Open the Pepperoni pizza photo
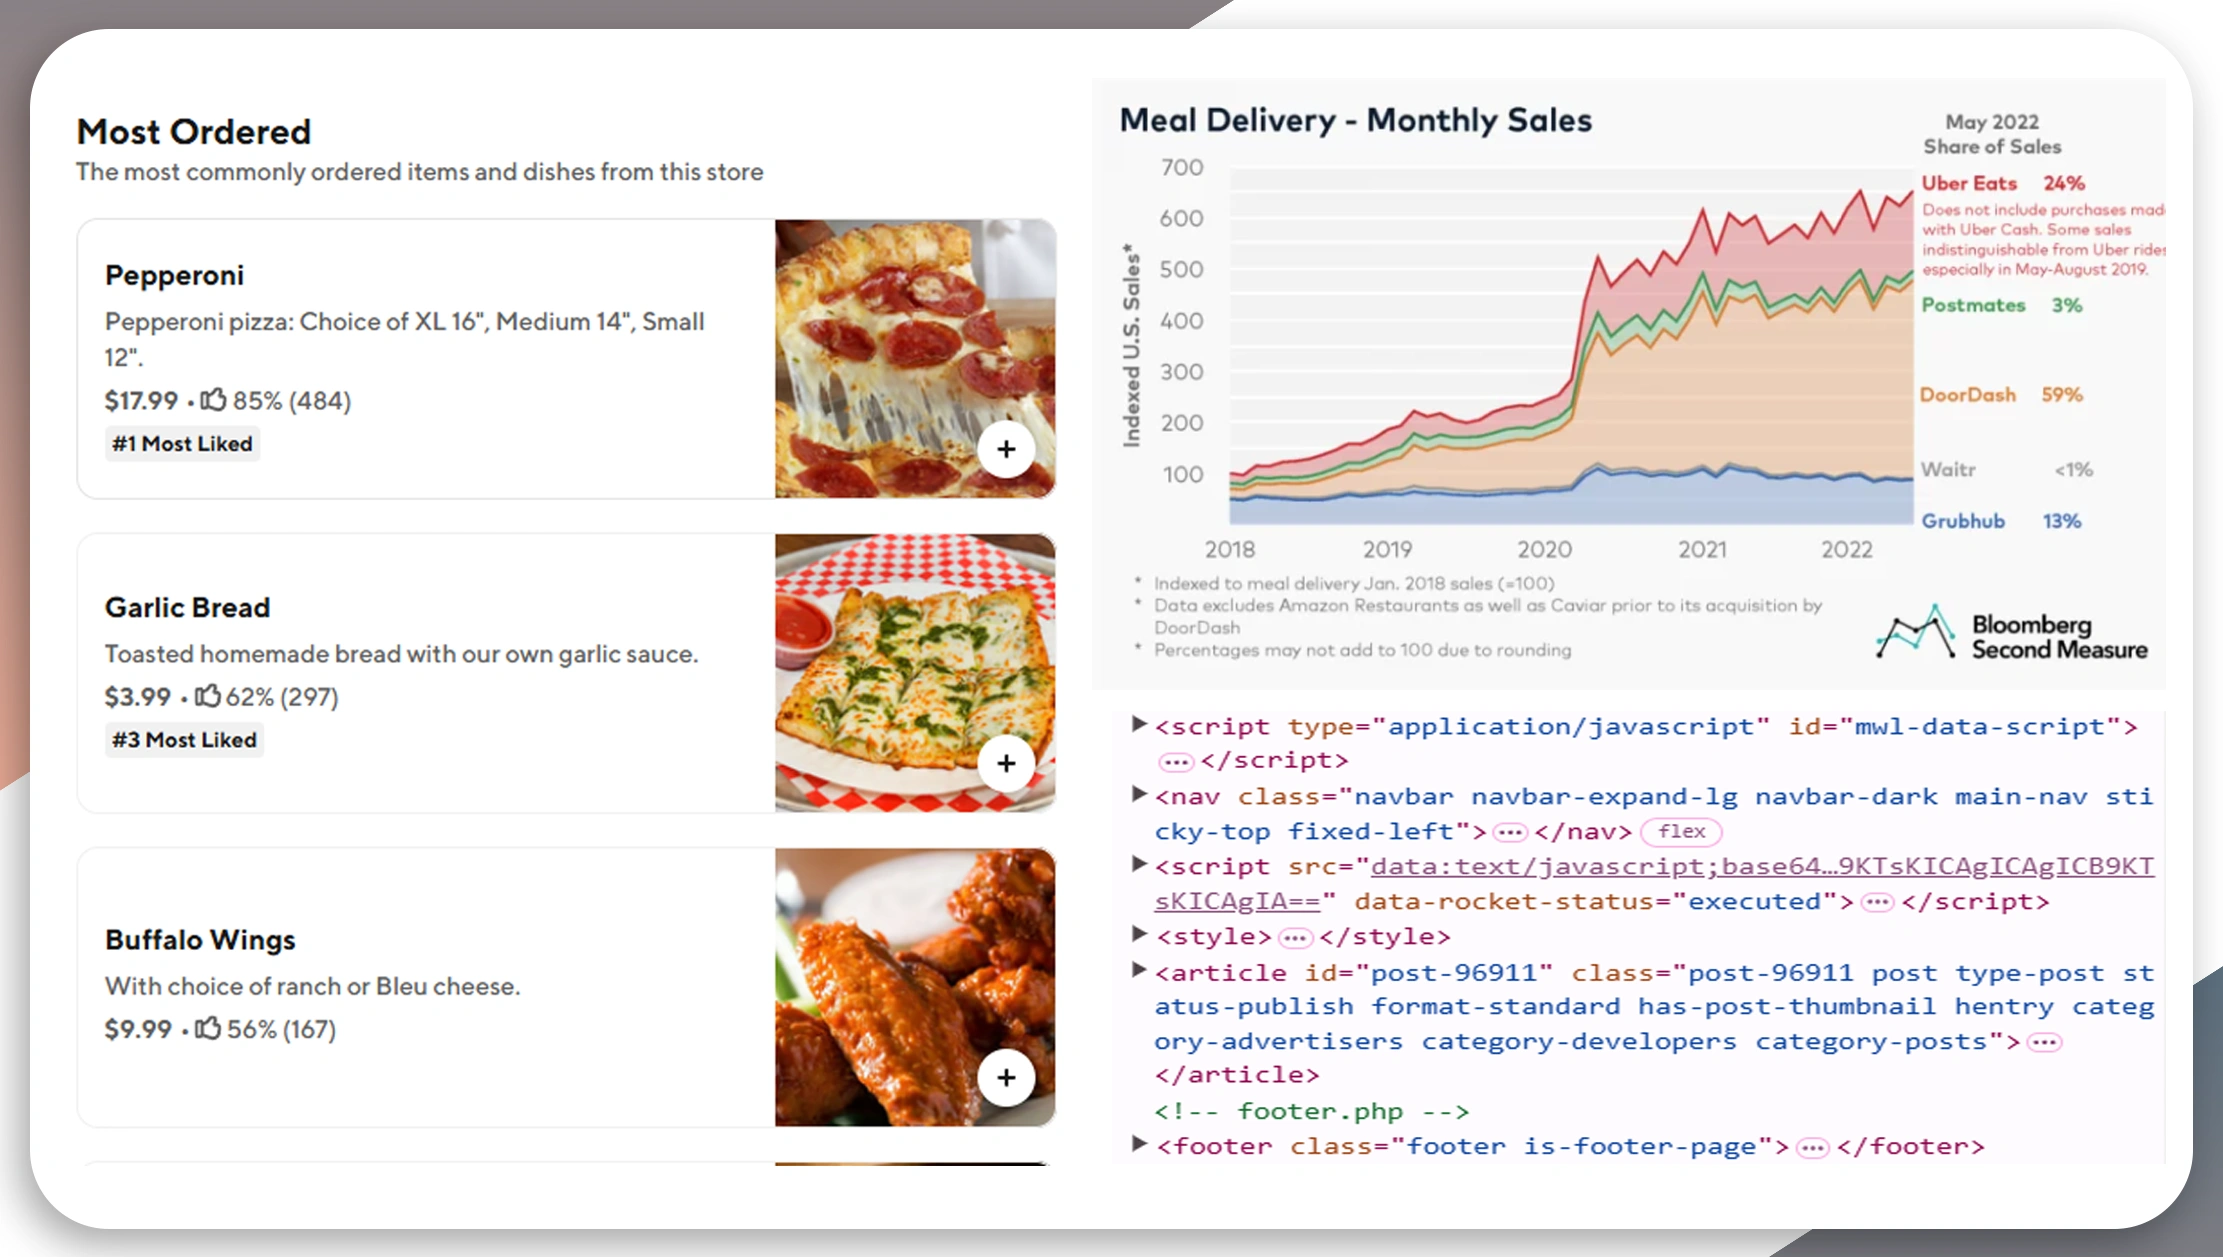This screenshot has height=1257, width=2223. (x=915, y=358)
